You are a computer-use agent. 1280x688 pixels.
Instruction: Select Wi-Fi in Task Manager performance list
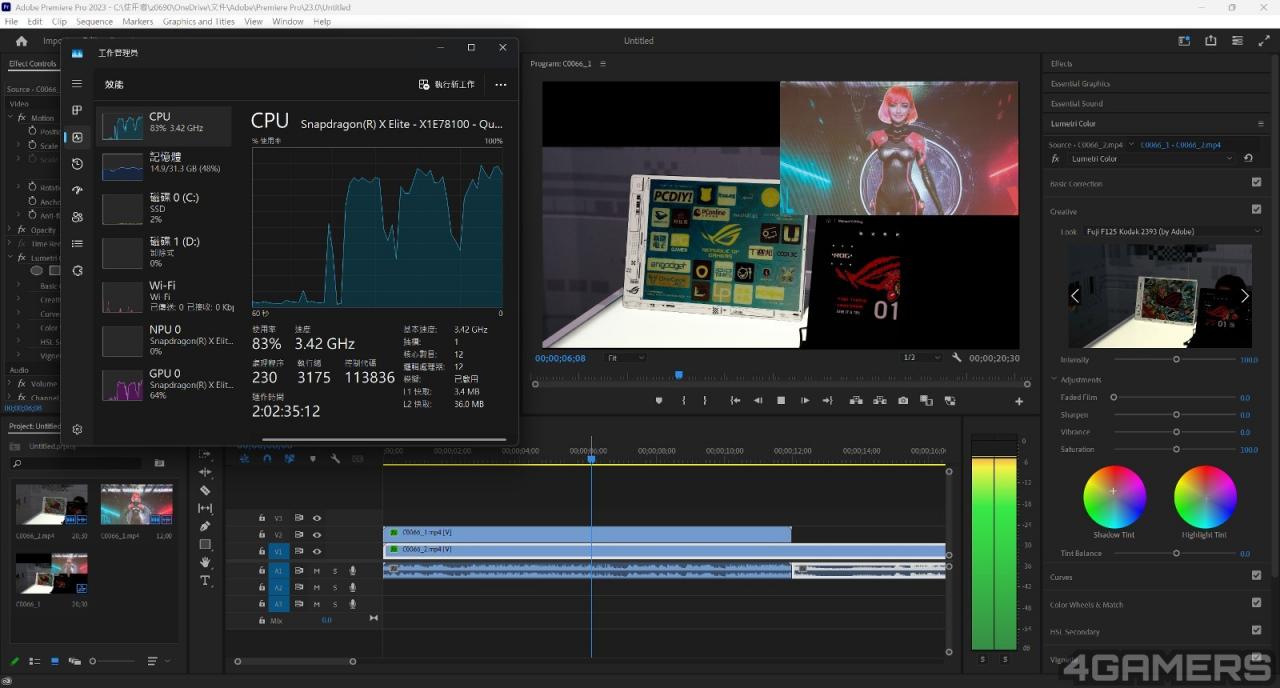coord(164,296)
